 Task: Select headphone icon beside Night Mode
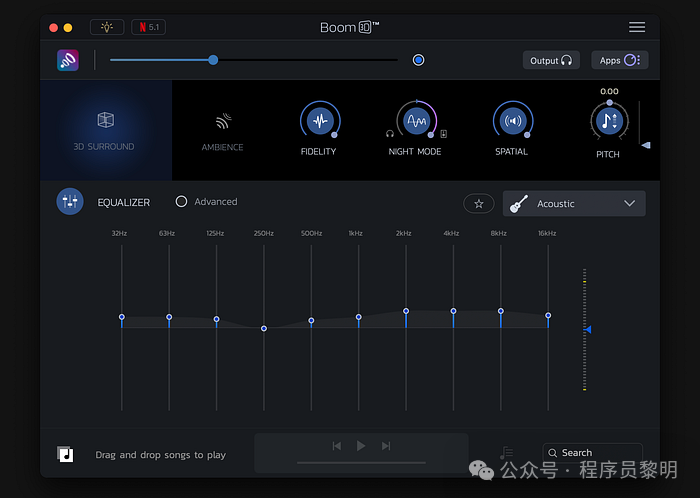390,134
